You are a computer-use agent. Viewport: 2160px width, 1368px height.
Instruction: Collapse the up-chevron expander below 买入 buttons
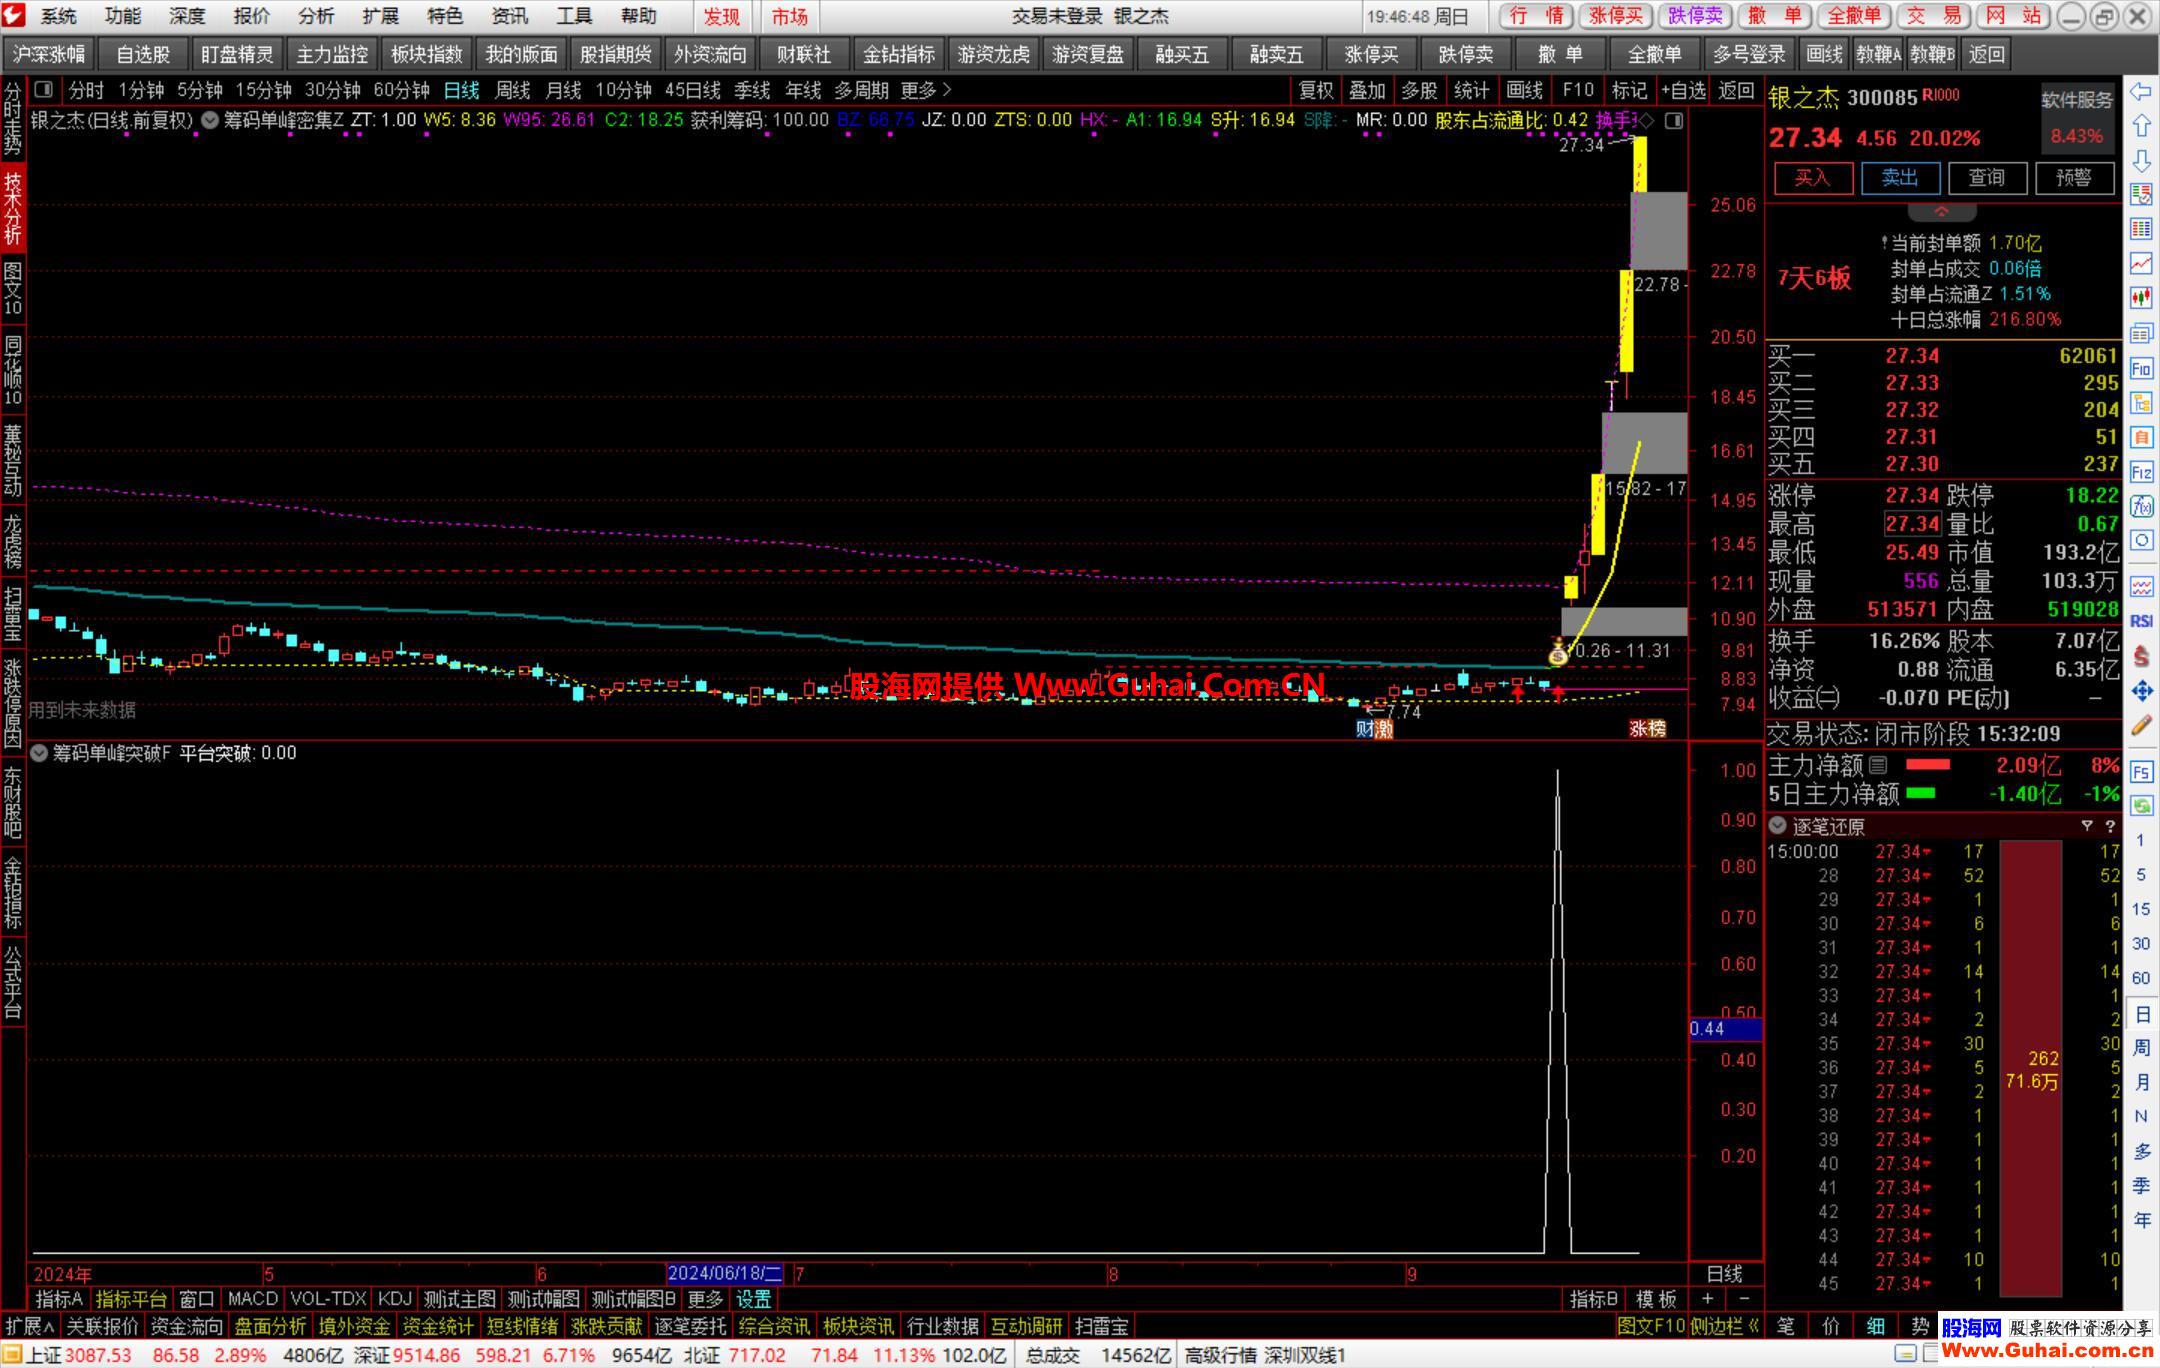click(1941, 212)
